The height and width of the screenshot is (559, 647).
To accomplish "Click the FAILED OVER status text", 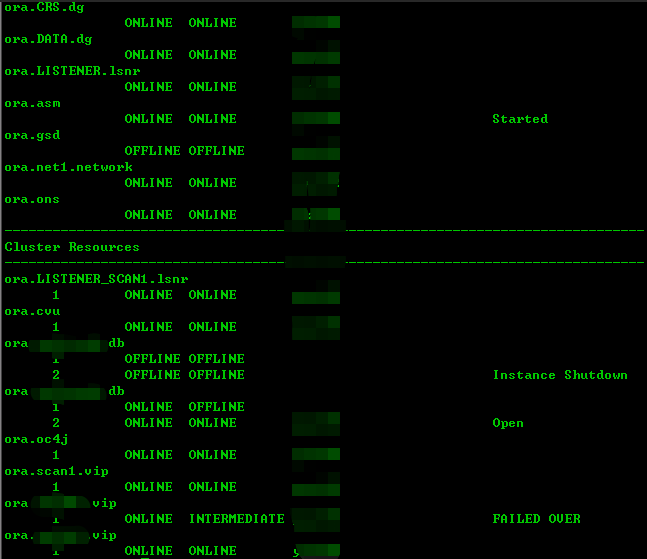I will 536,519.
